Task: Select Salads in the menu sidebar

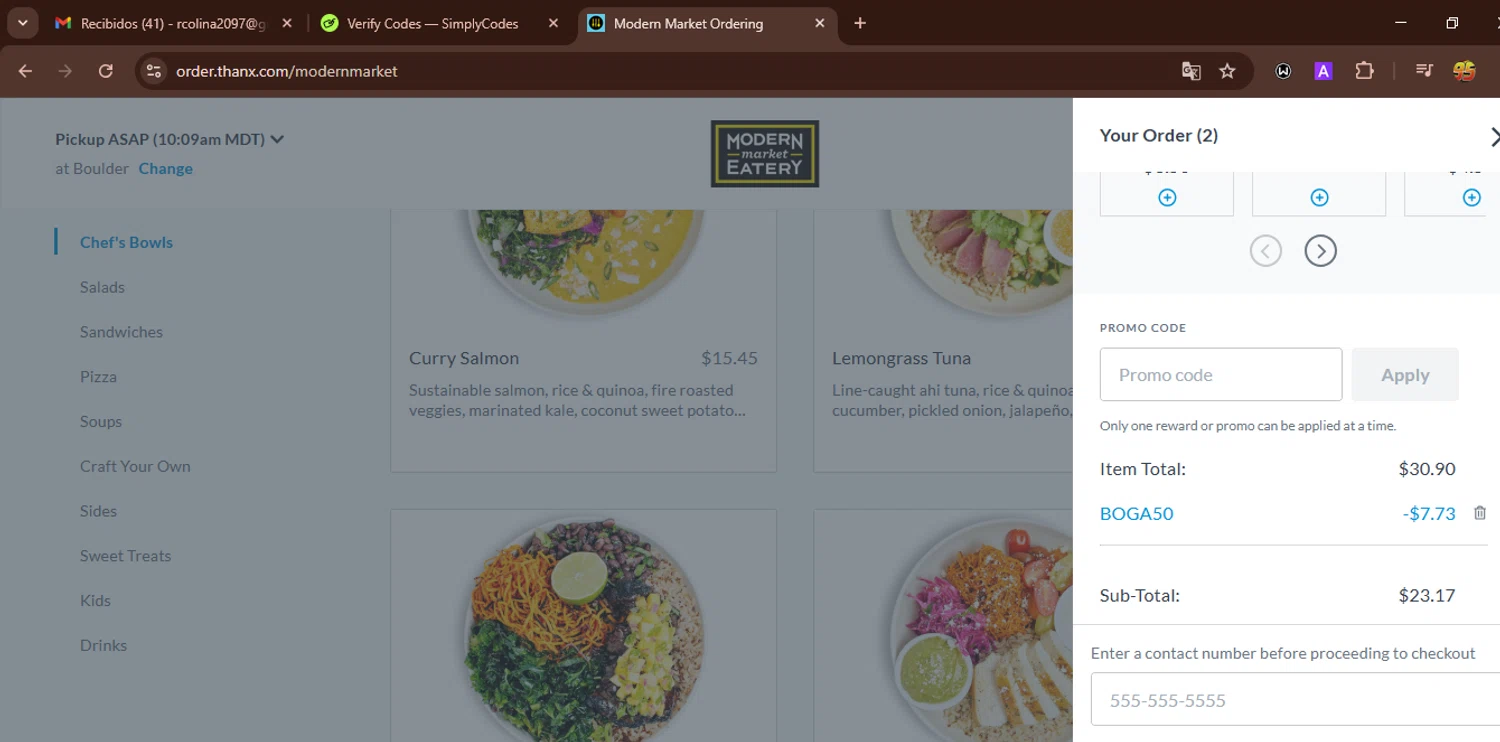Action: [x=102, y=287]
